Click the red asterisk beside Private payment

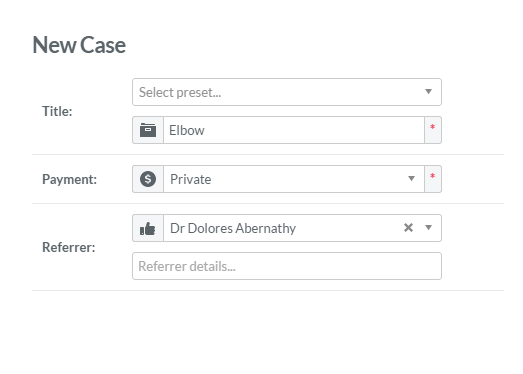coord(433,176)
